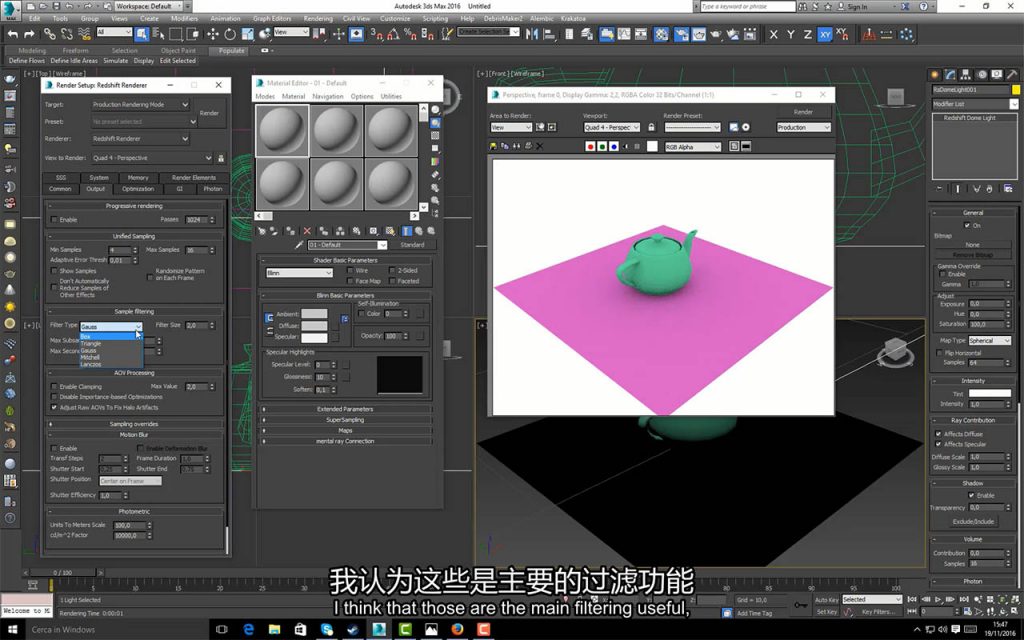Choose the Select and Move tool

[x=213, y=34]
